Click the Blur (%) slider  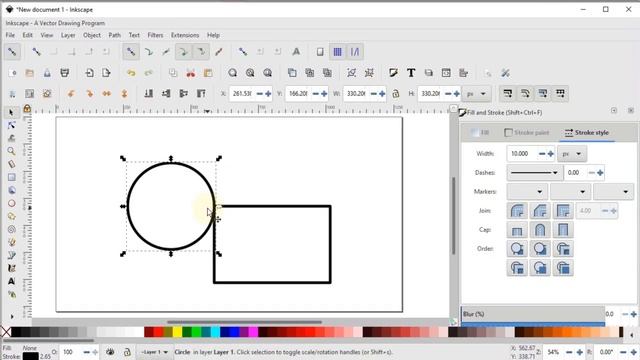tap(533, 314)
